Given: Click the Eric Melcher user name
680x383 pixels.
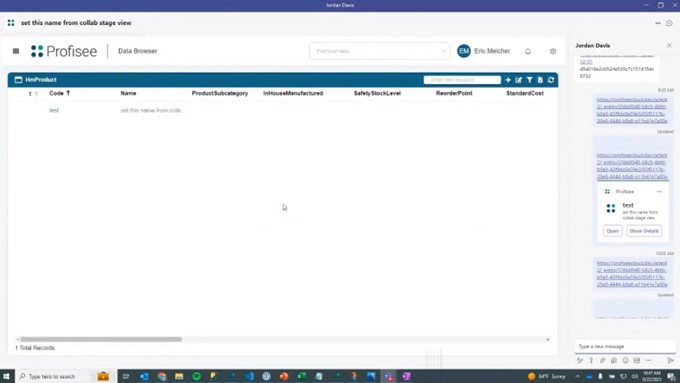Looking at the screenshot, I should click(492, 51).
